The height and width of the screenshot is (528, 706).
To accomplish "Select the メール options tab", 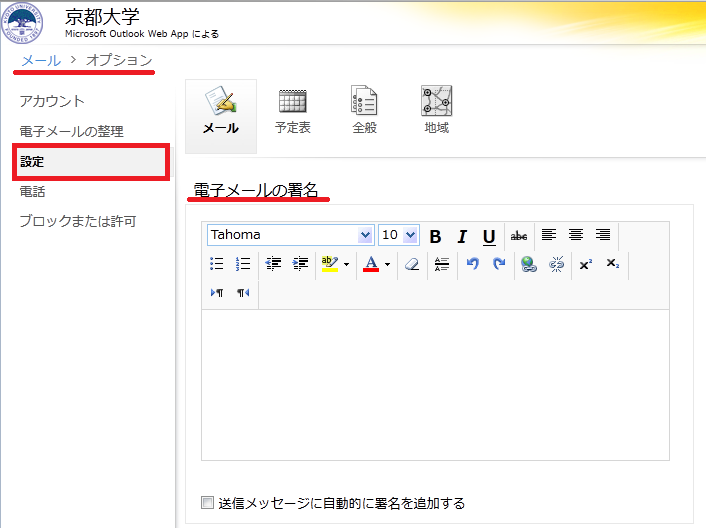I will (x=221, y=116).
